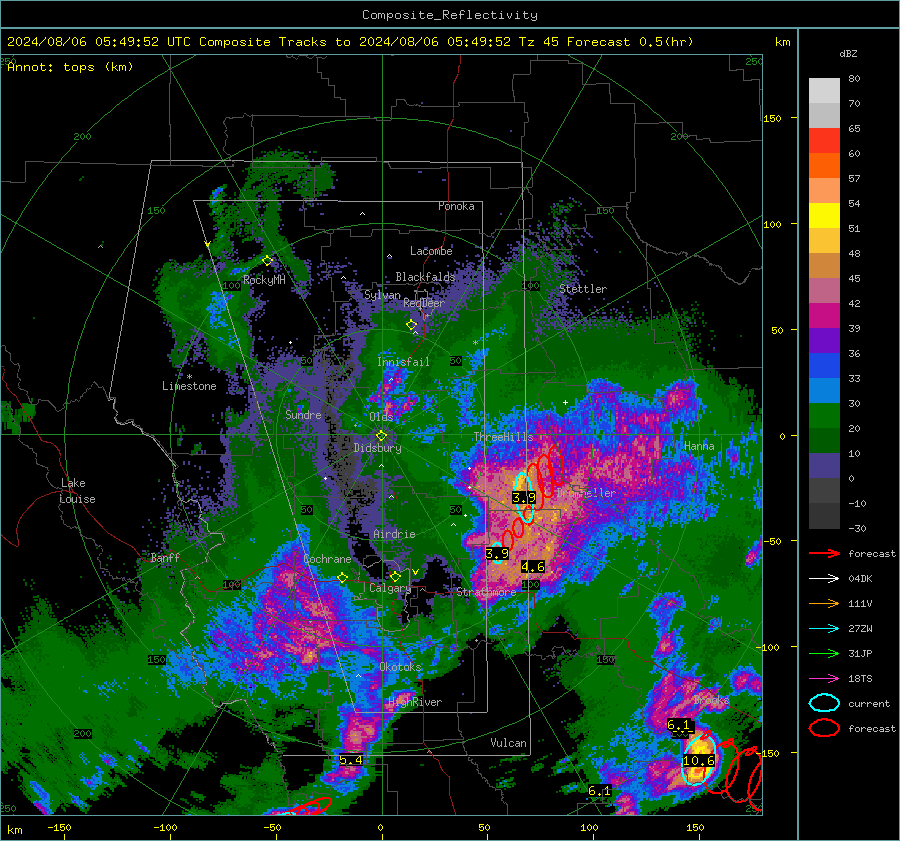
Task: Click the Calgary city label
Action: [x=390, y=588]
